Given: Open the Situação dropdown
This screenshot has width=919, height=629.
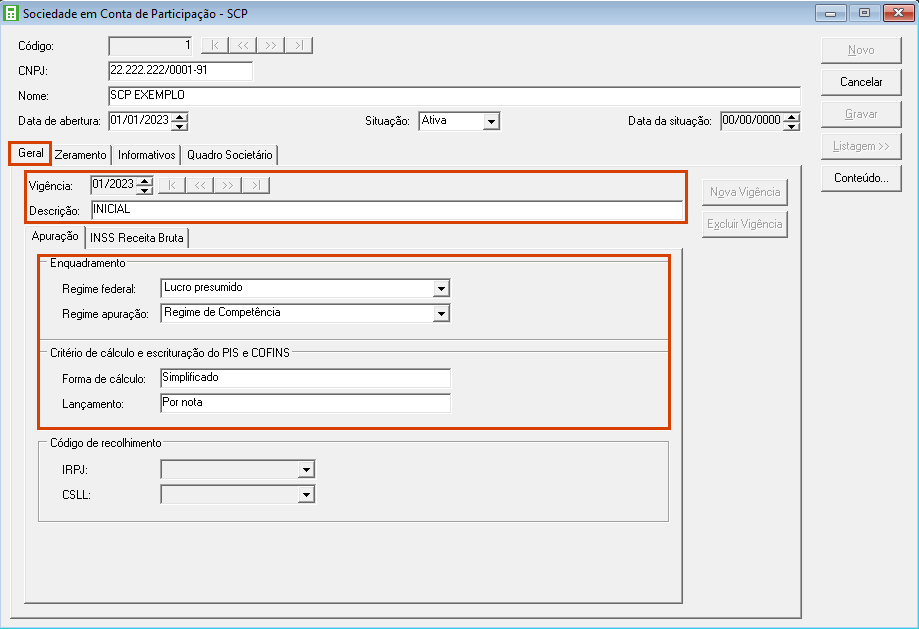Looking at the screenshot, I should tap(491, 121).
